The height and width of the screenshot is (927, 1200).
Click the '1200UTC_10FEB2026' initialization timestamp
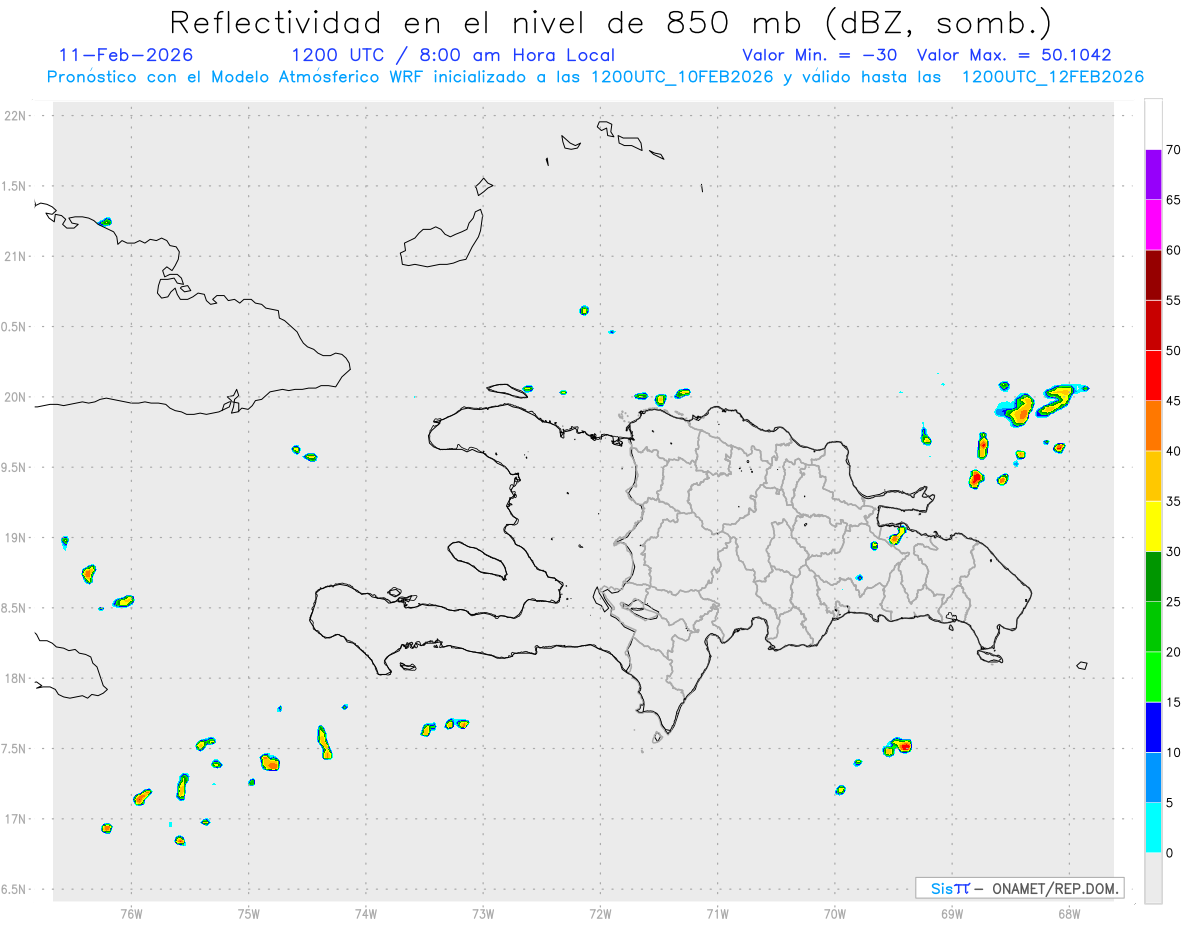tap(681, 77)
